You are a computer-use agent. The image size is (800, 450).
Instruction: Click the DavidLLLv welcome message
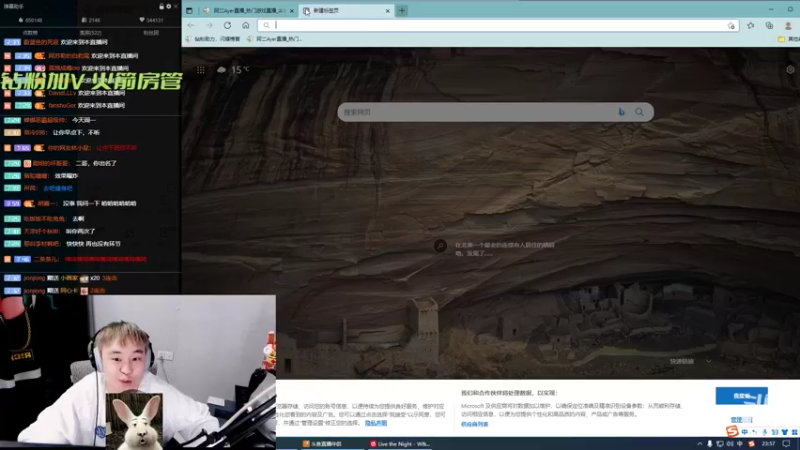click(65, 93)
